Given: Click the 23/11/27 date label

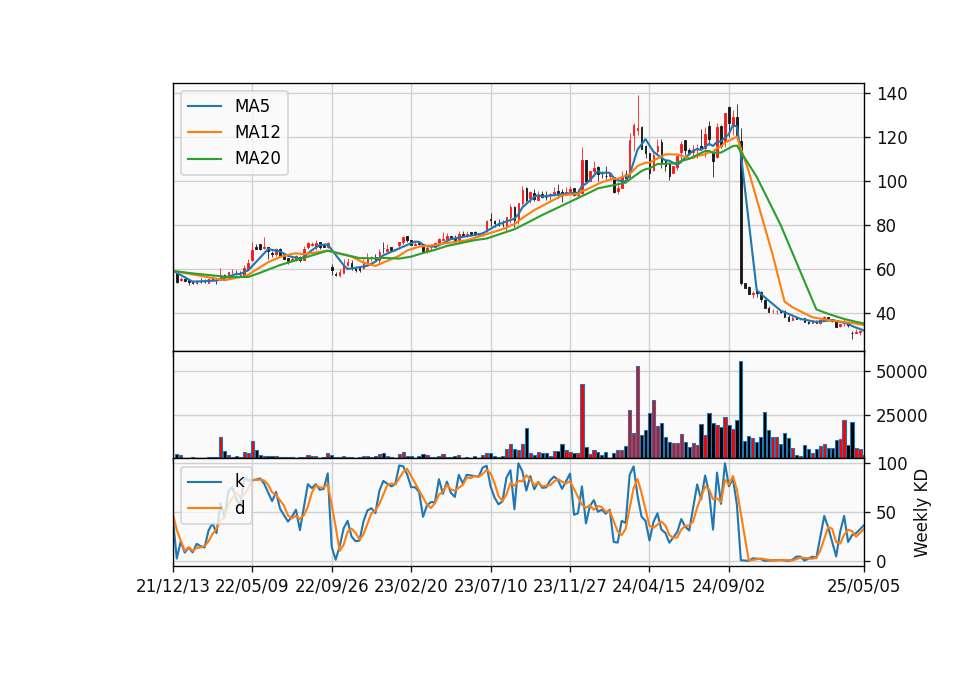Looking at the screenshot, I should pos(569,587).
